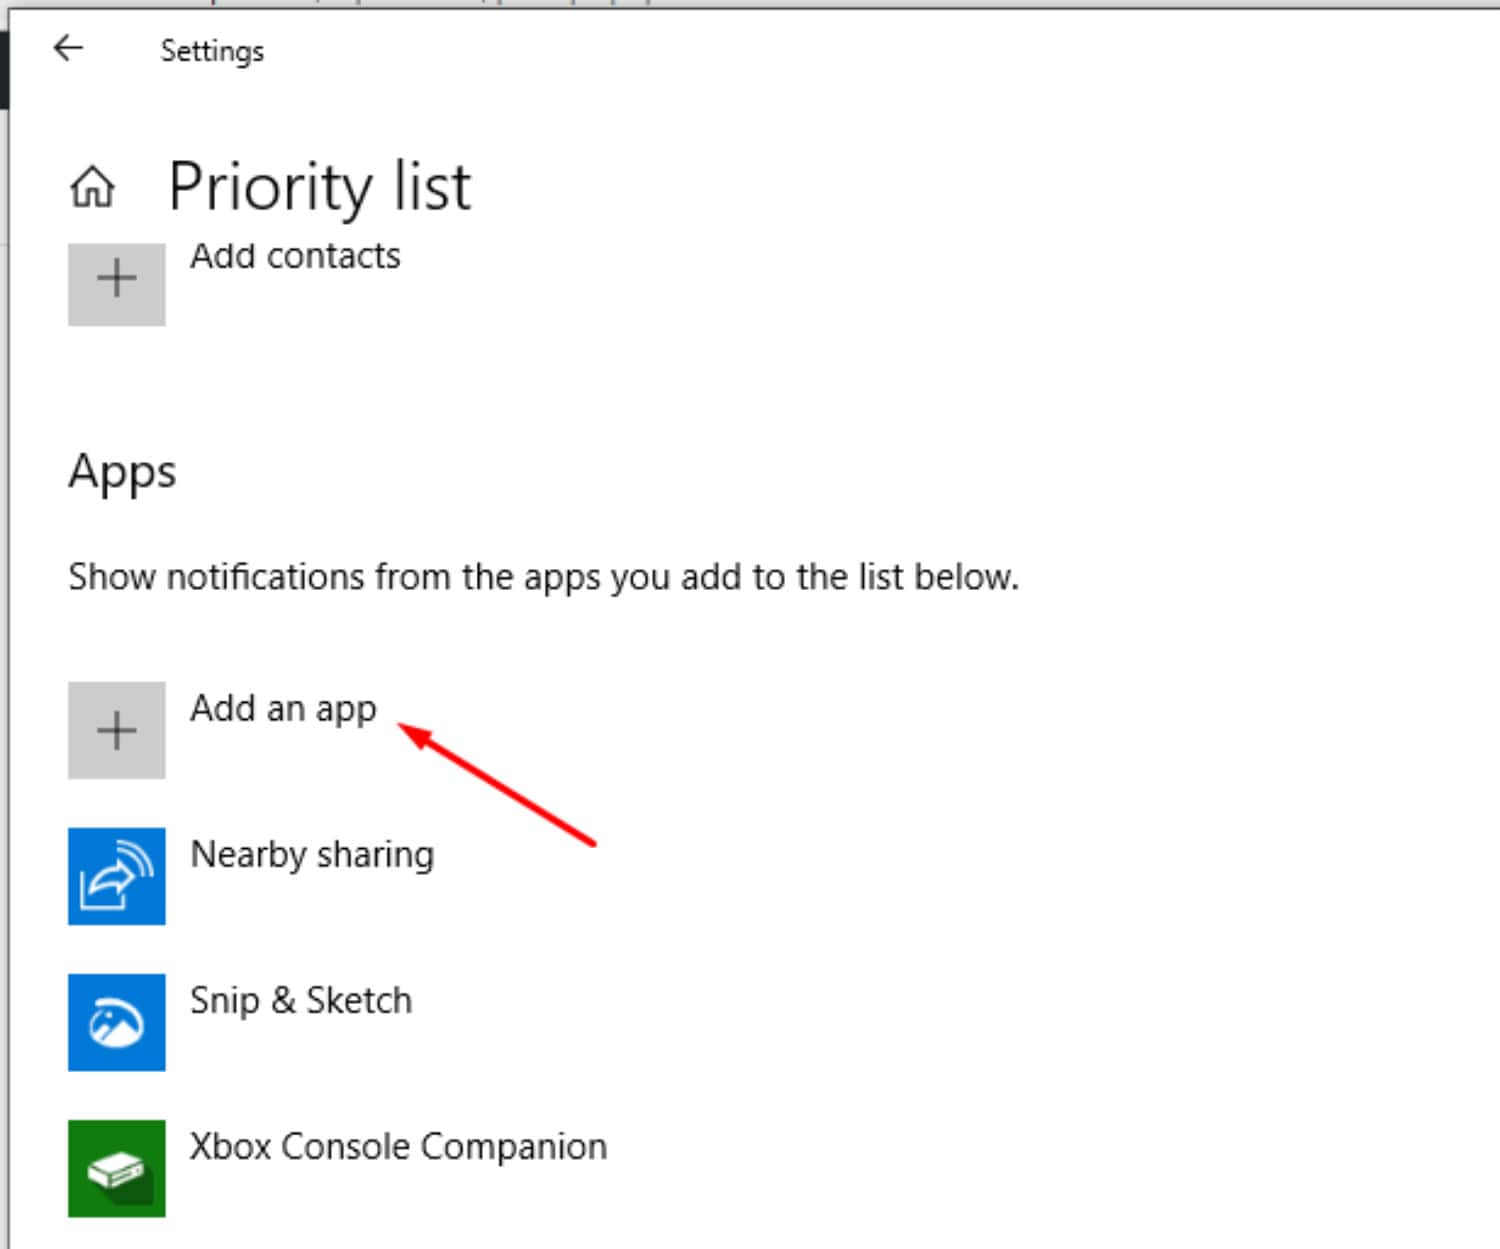Select the Xbox Console Companion icon

tap(117, 1168)
